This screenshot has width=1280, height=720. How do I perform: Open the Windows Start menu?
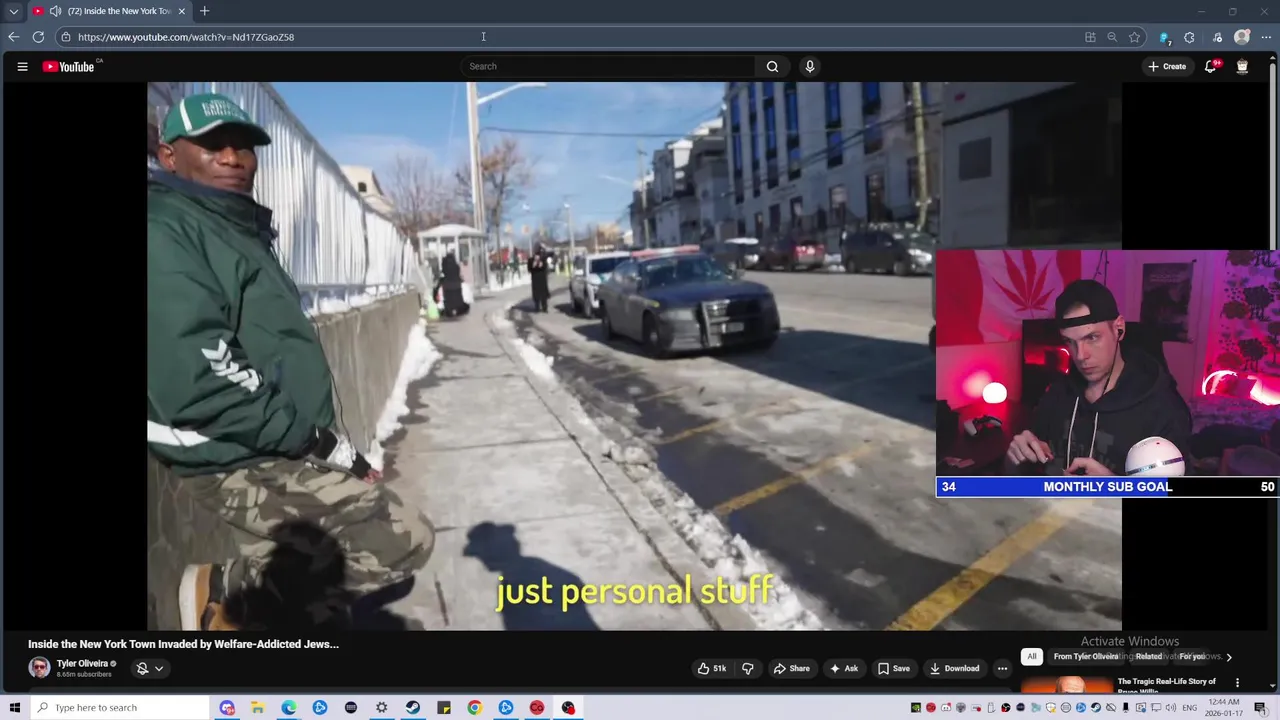coord(14,708)
